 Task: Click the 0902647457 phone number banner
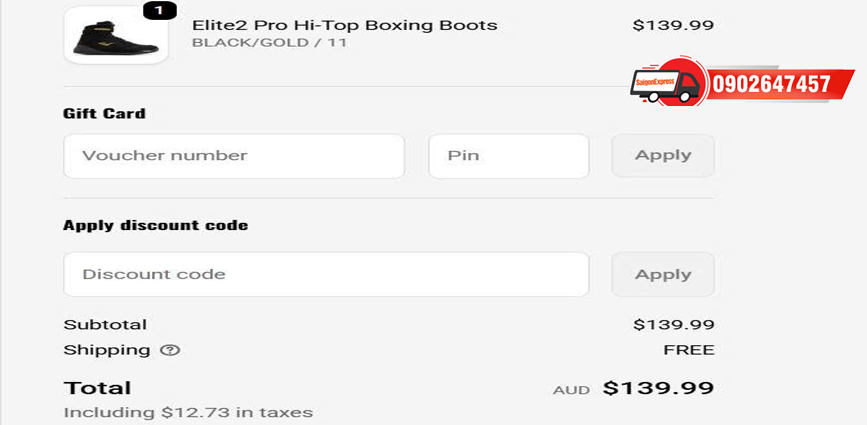pos(771,84)
